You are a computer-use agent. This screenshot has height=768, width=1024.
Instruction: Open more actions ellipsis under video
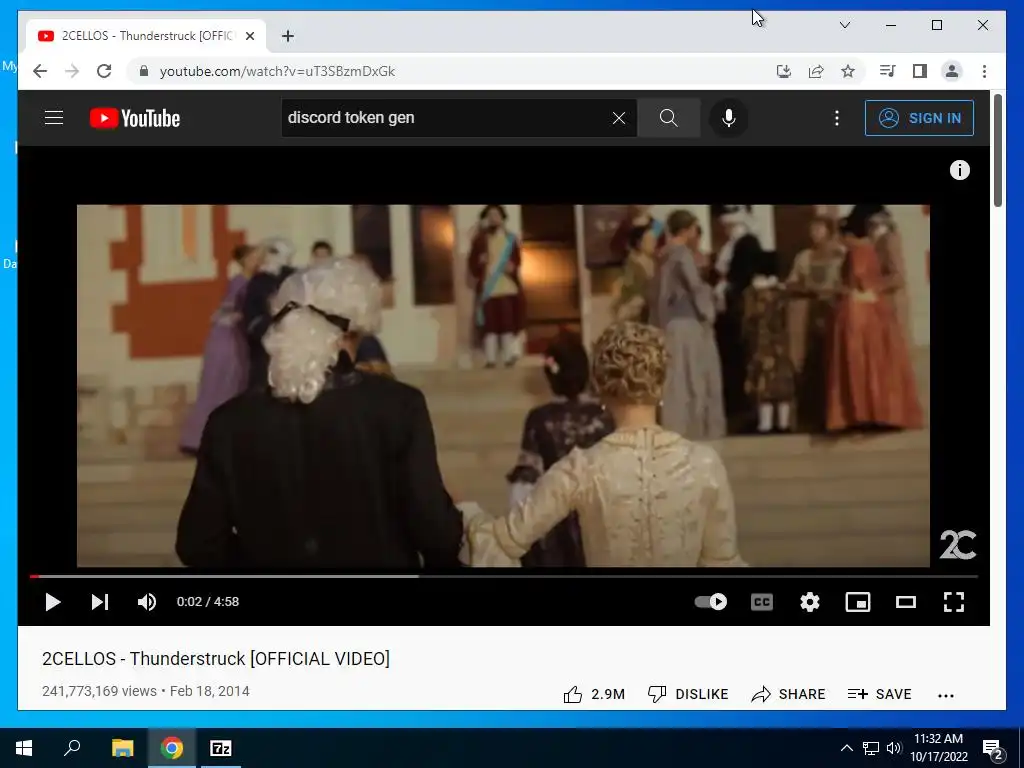[x=946, y=696]
